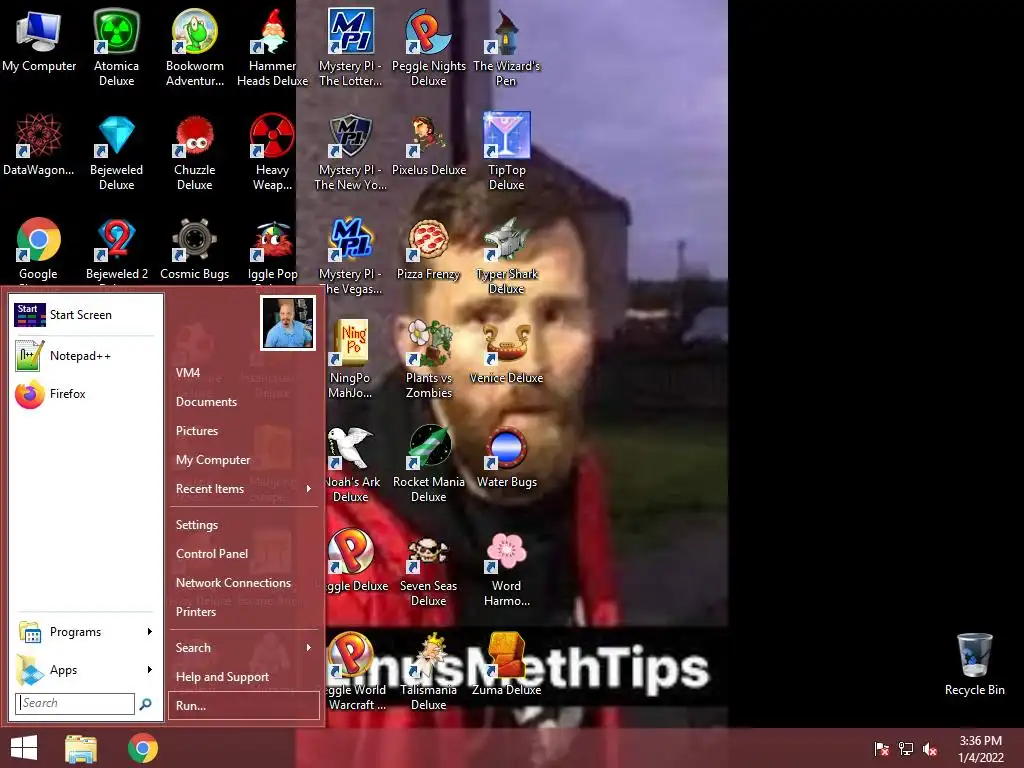Screen dimensions: 1024x768
Task: Click Run... in Start menu
Action: click(244, 705)
